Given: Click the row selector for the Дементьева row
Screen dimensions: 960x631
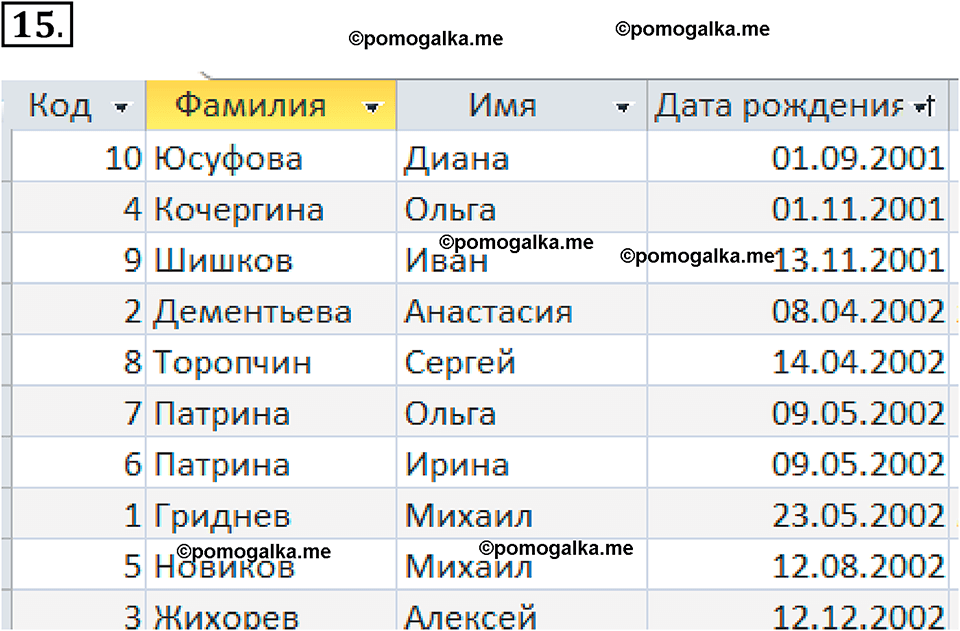Looking at the screenshot, I should coord(6,309).
